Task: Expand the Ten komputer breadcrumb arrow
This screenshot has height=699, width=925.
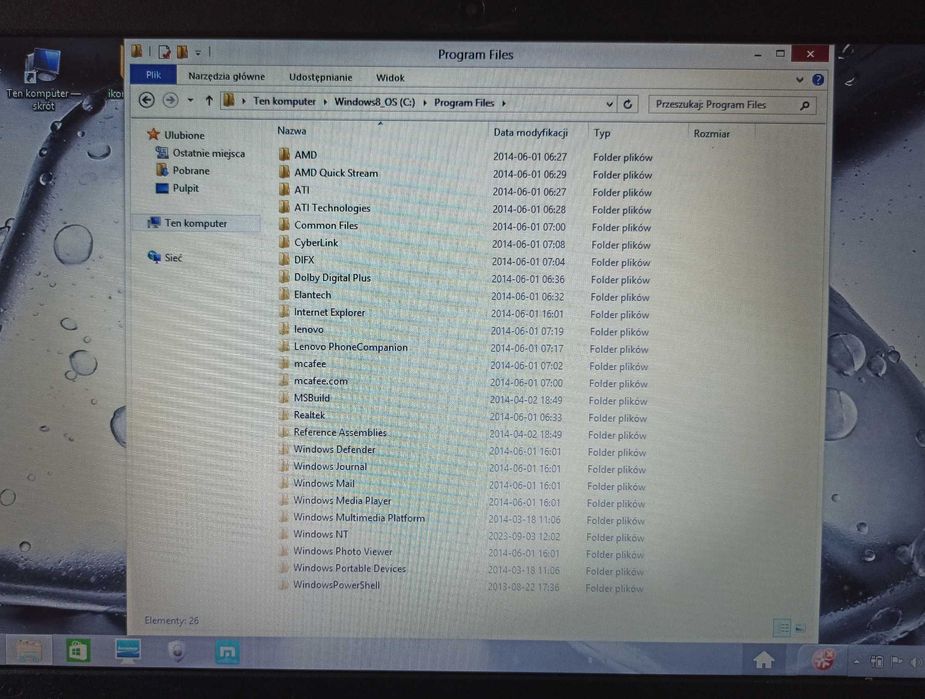Action: (x=325, y=102)
